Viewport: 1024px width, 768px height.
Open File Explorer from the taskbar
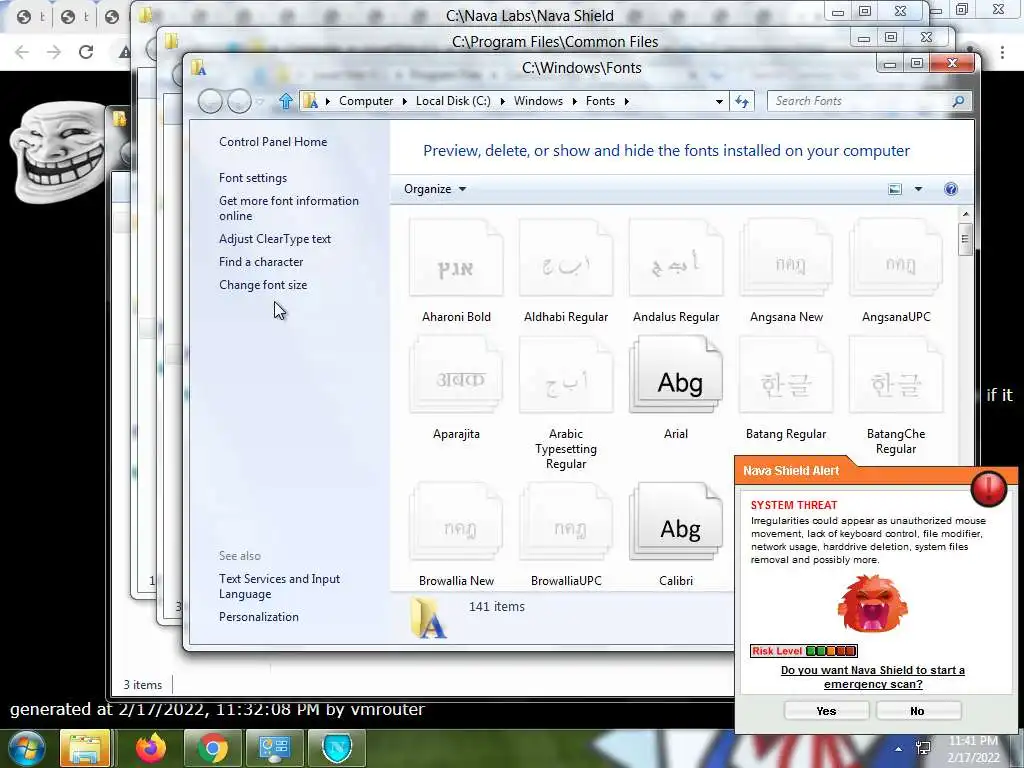(x=85, y=748)
